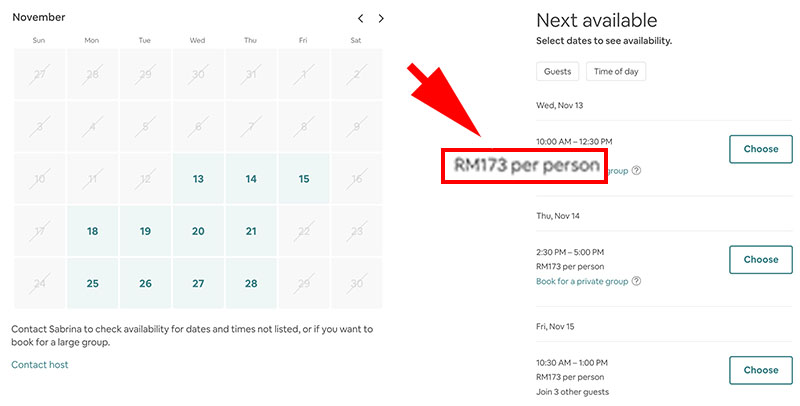Open help icon beside Nov 13 private group
The image size is (800, 406).
coord(636,170)
